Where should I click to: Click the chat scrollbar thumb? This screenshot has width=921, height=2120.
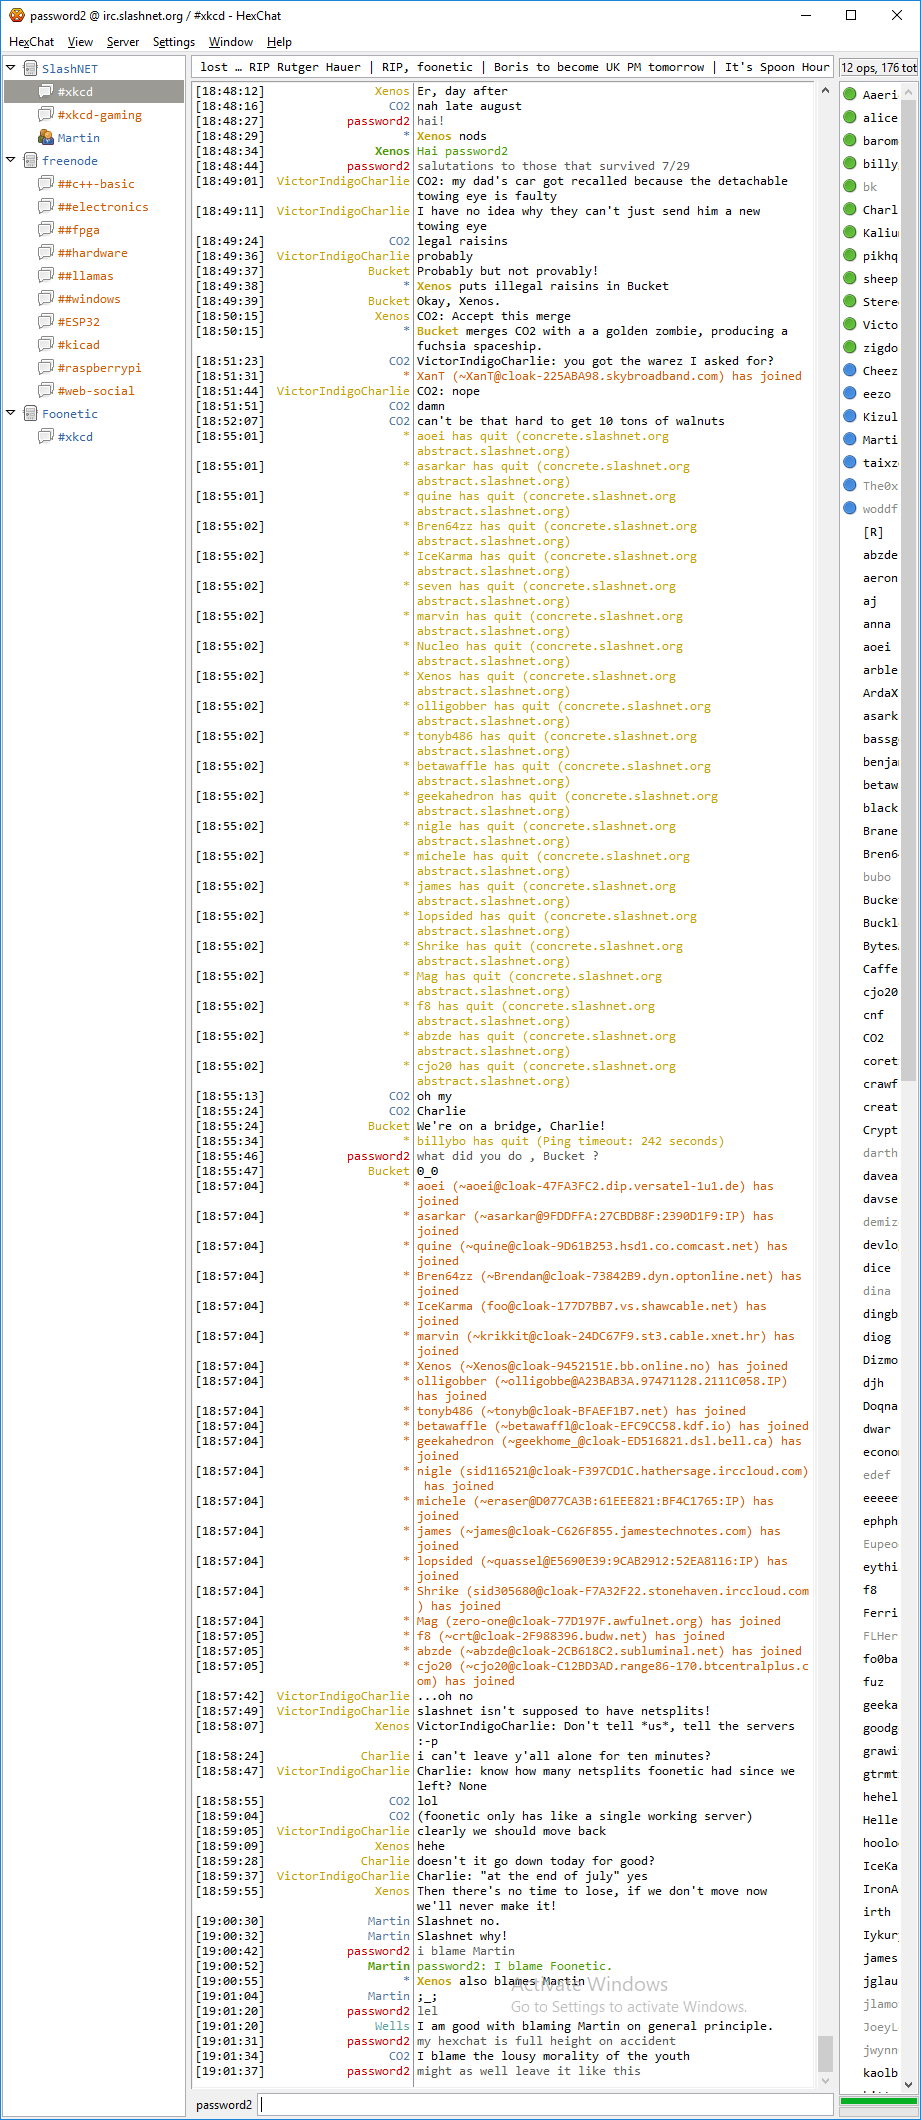pos(825,2054)
